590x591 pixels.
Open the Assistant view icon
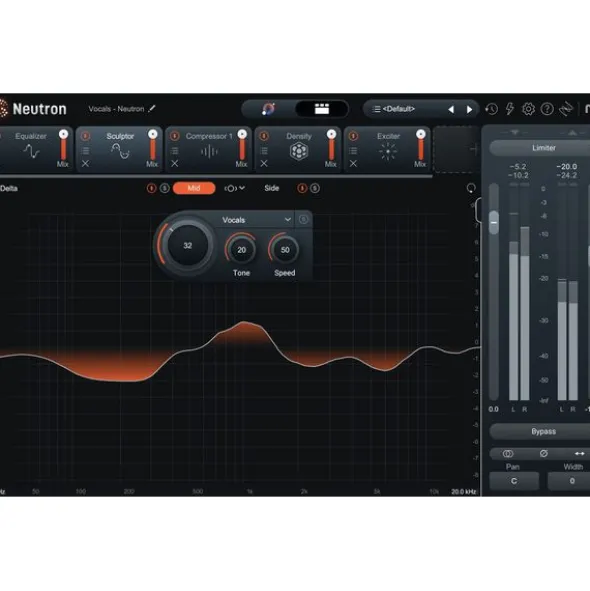268,109
